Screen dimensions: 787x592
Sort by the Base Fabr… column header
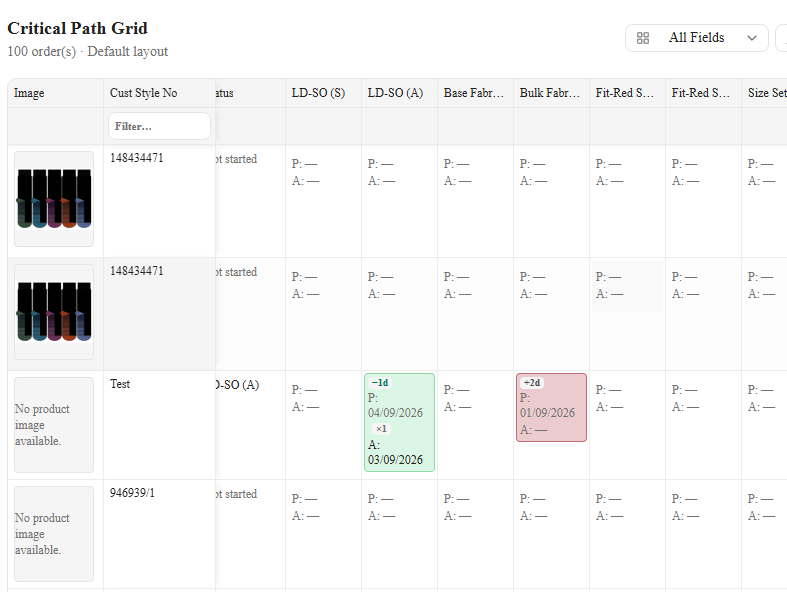click(x=475, y=93)
